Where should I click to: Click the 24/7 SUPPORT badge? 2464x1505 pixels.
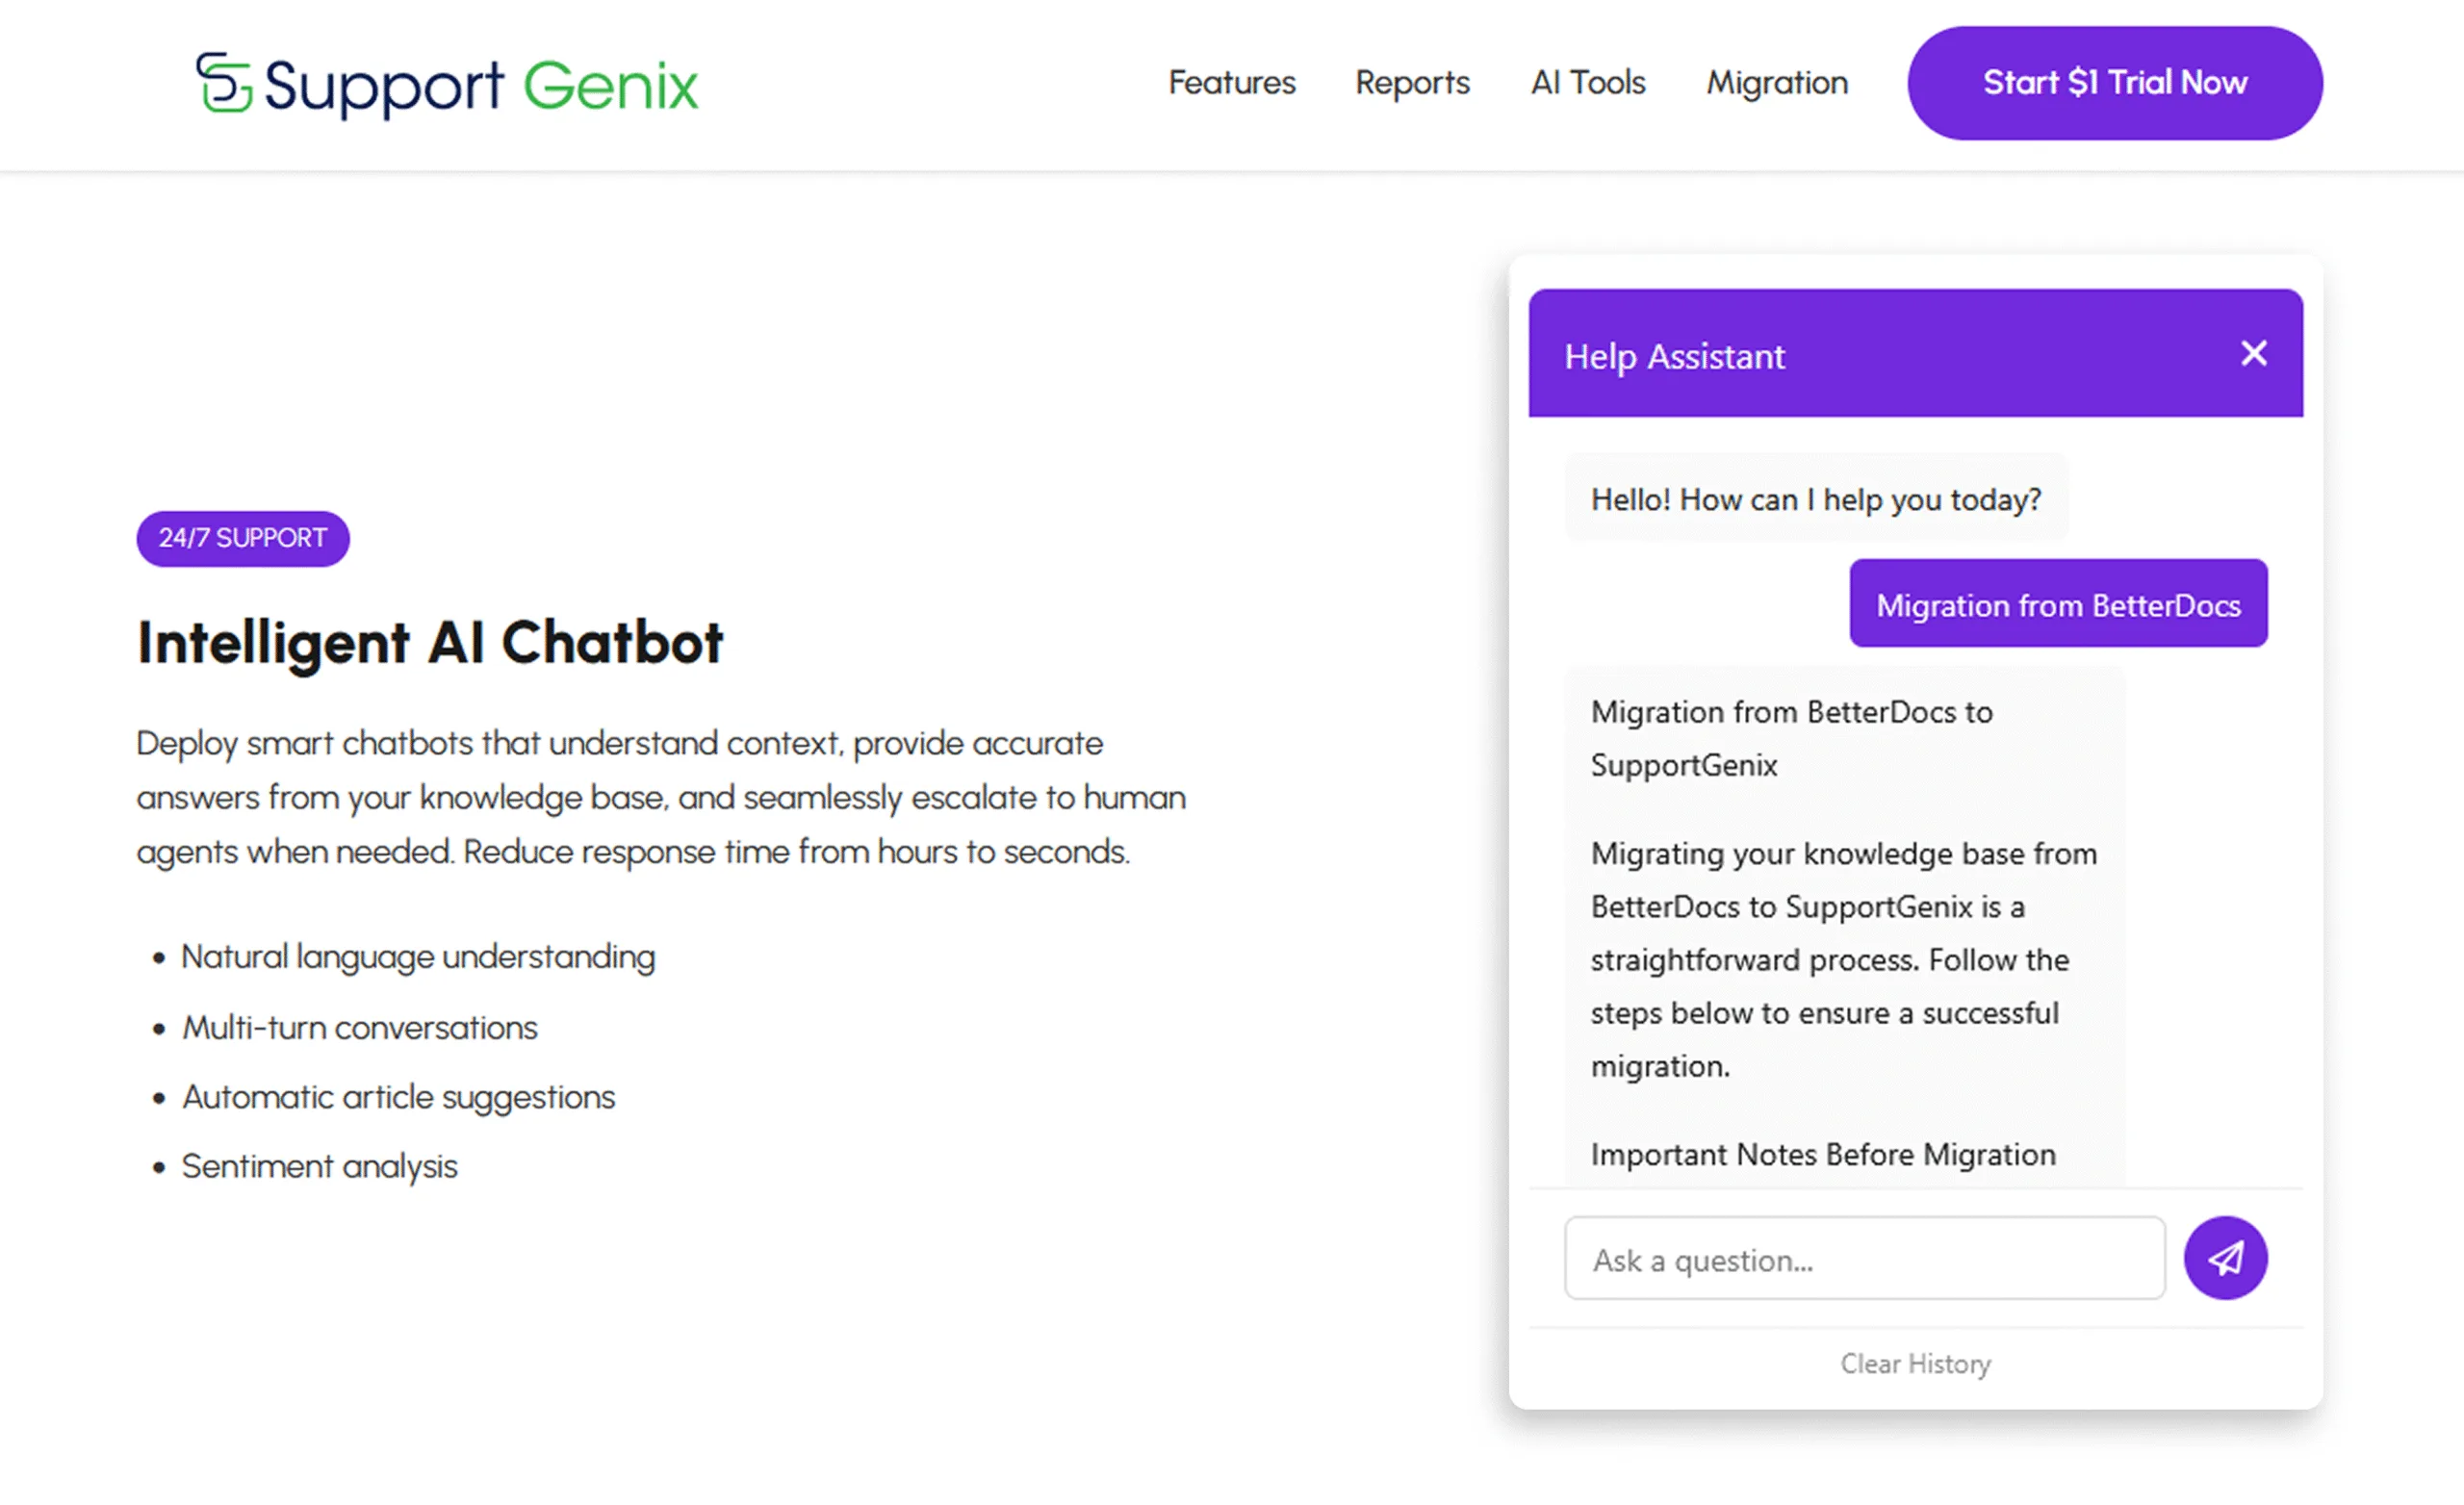pos(243,539)
